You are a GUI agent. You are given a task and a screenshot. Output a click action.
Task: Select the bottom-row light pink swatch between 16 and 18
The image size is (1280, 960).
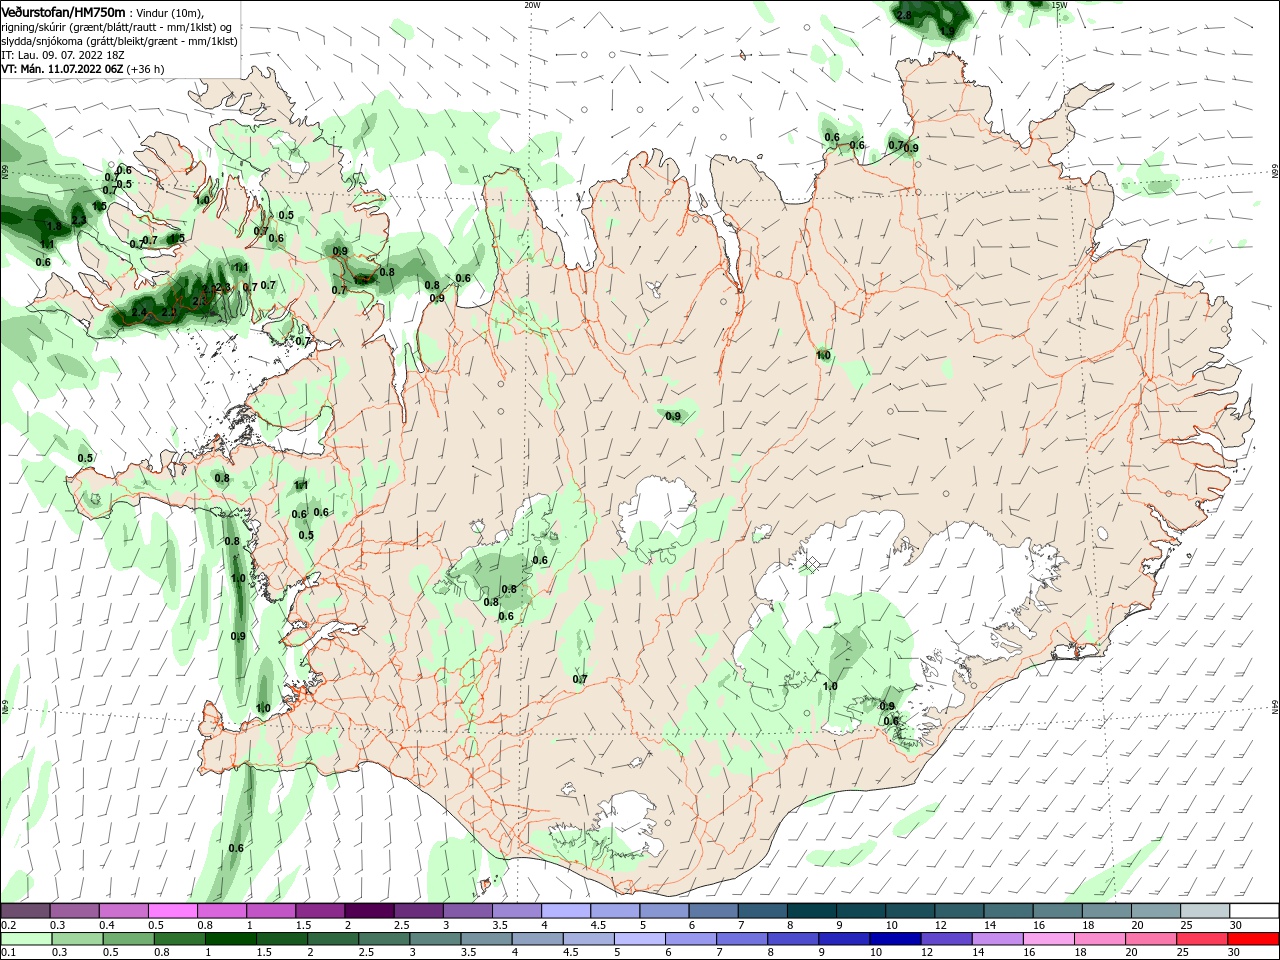pos(1048,939)
